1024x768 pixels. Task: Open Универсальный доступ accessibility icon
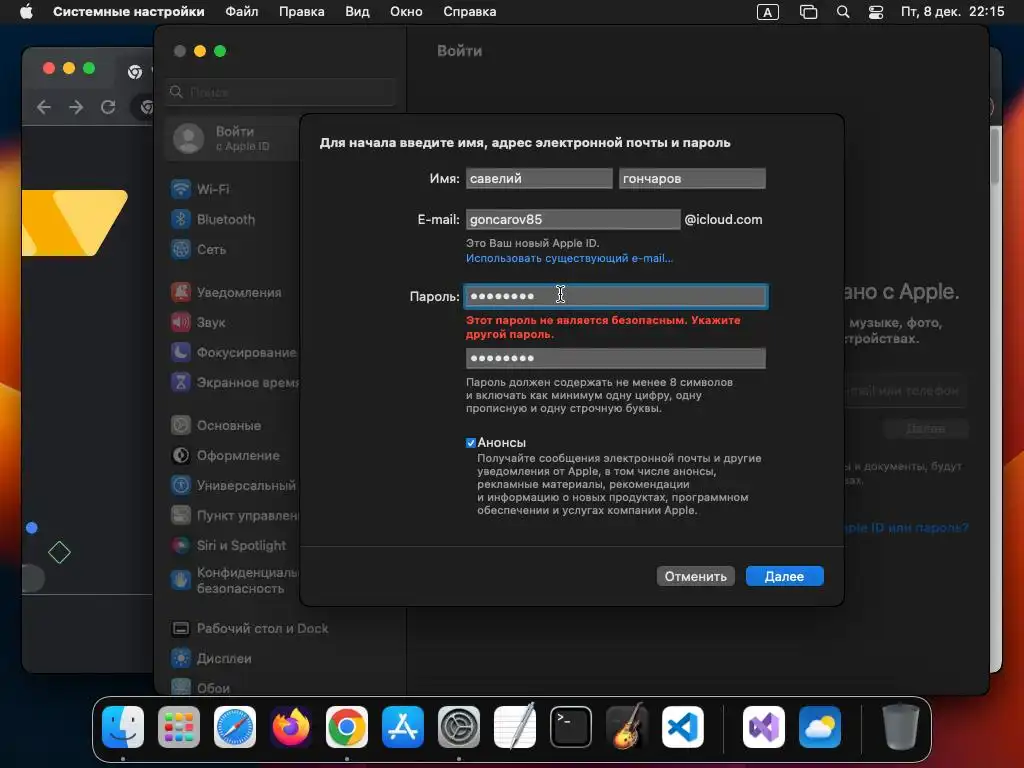181,486
